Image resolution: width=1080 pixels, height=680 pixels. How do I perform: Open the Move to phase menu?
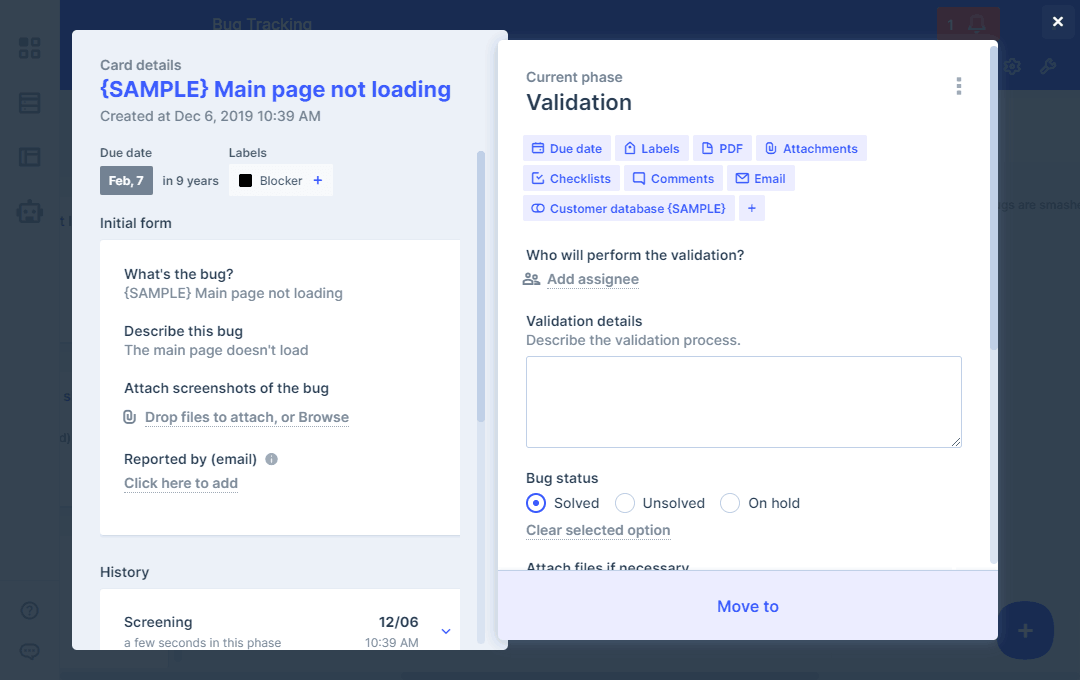[x=747, y=606]
